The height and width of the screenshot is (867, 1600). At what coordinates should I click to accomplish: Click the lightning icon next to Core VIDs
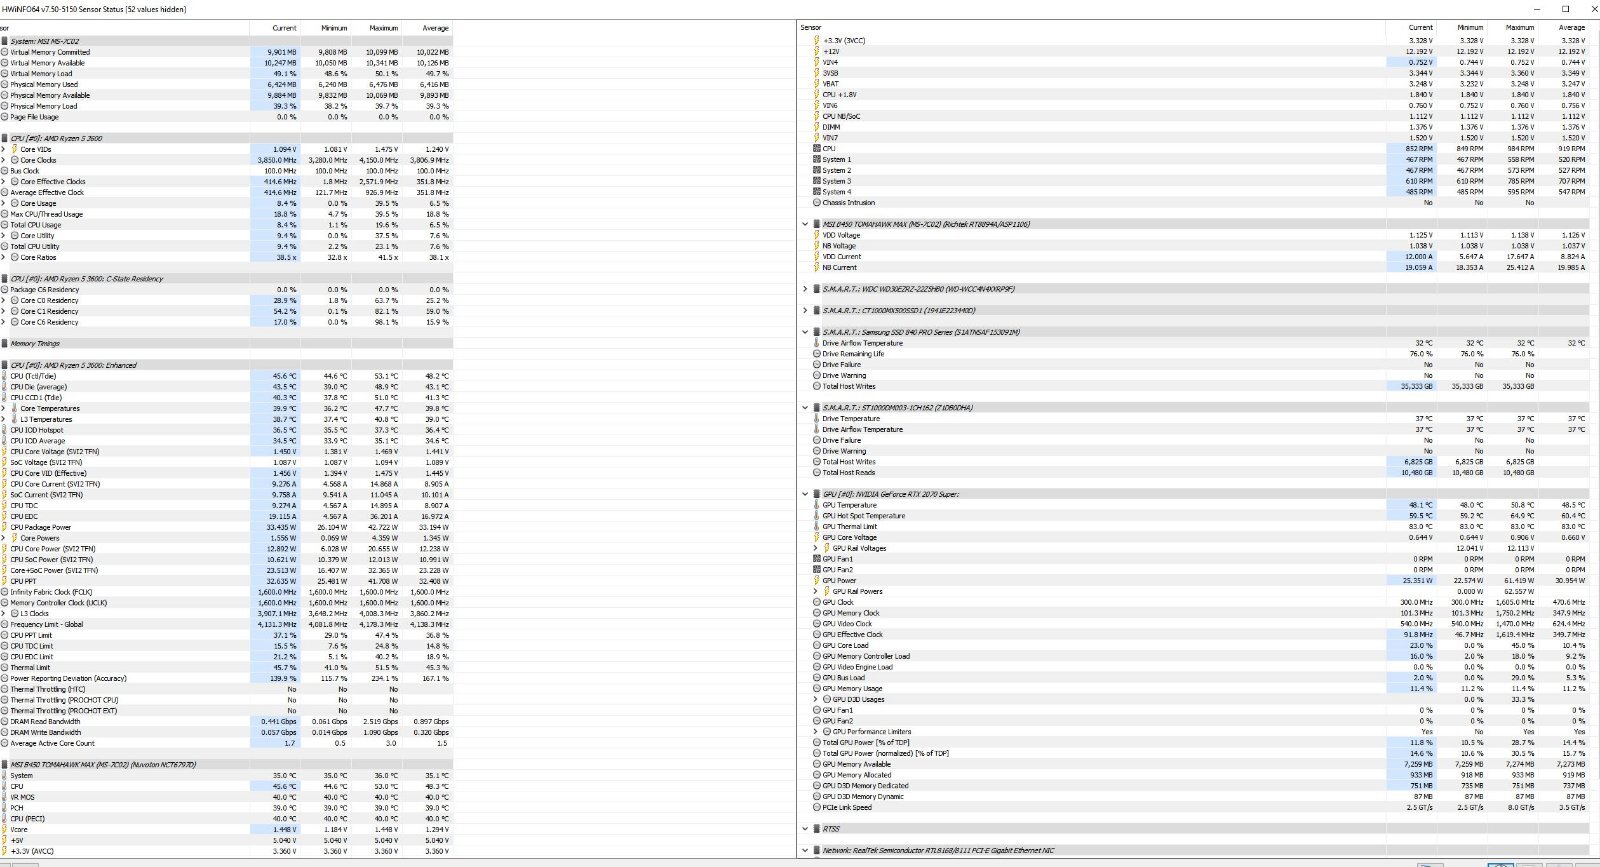click(x=14, y=149)
